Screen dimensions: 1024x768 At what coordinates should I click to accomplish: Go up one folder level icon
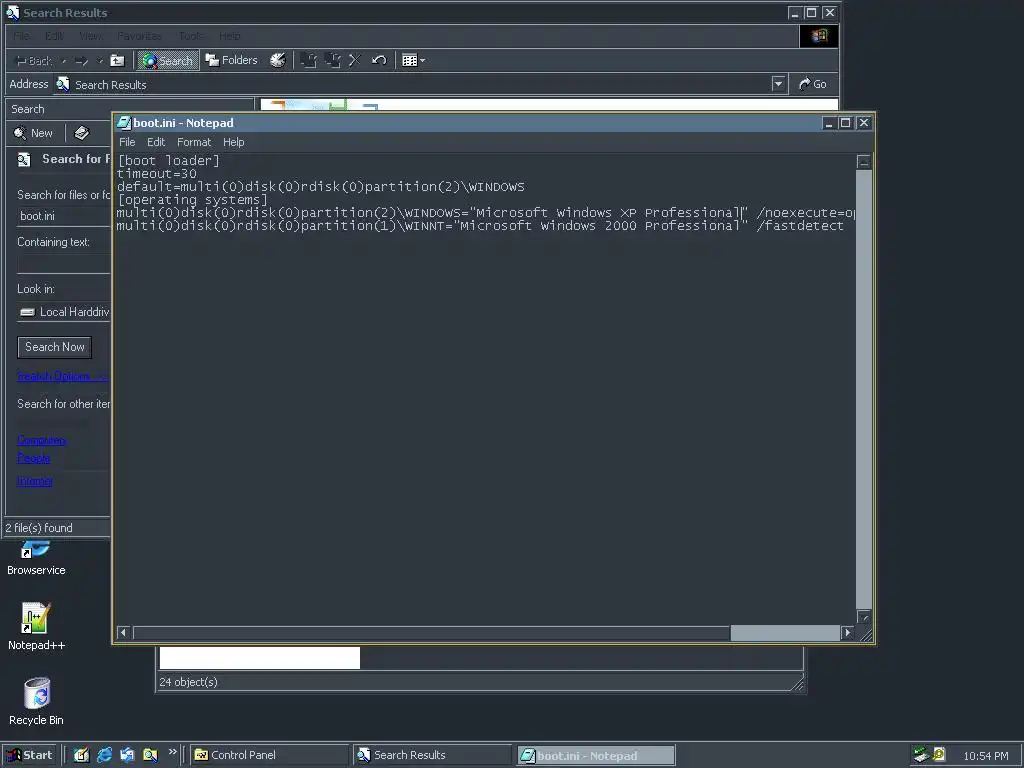pyautogui.click(x=118, y=61)
